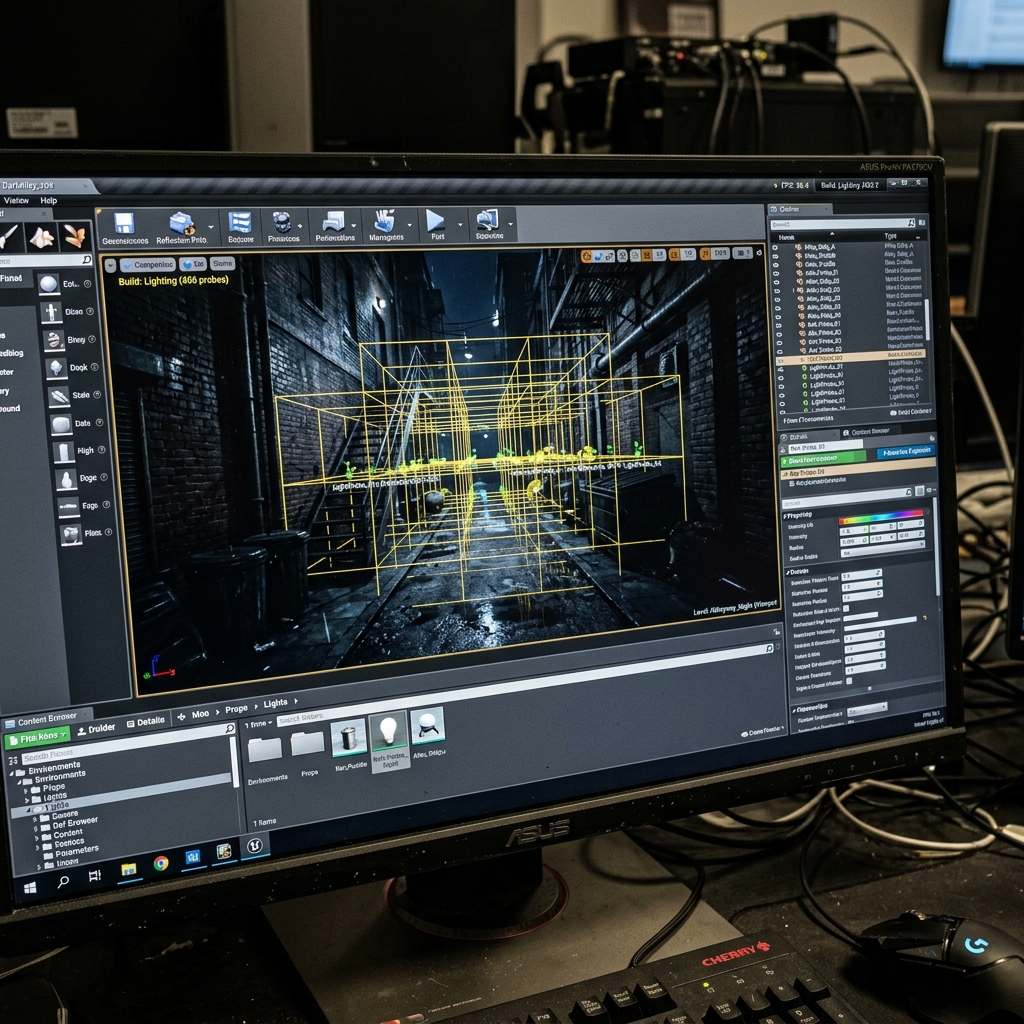
Task: Open Chrome from the Windows taskbar
Action: point(161,863)
